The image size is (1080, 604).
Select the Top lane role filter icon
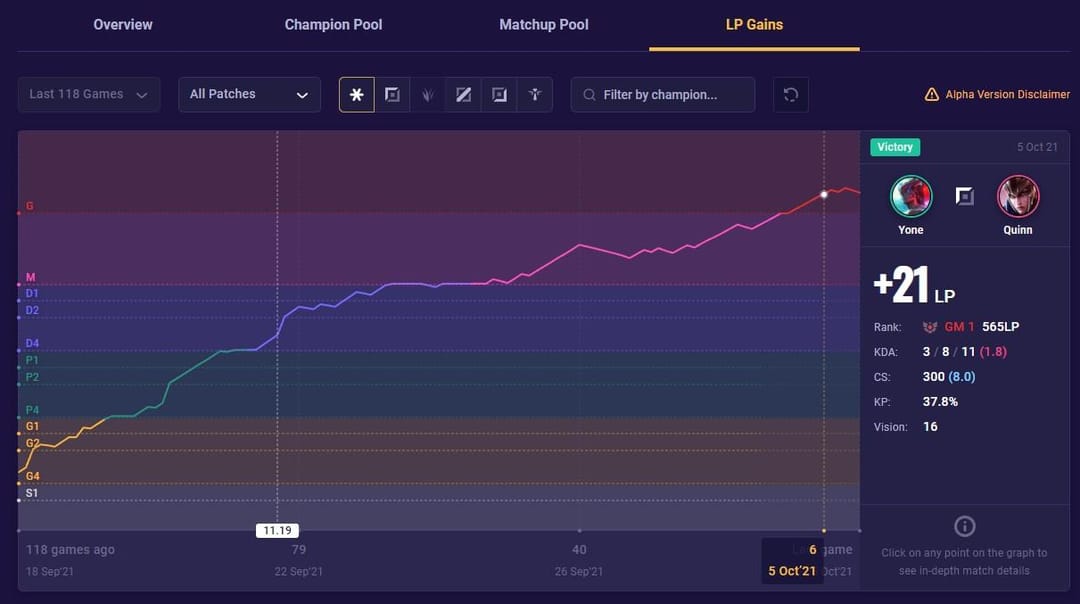392,94
